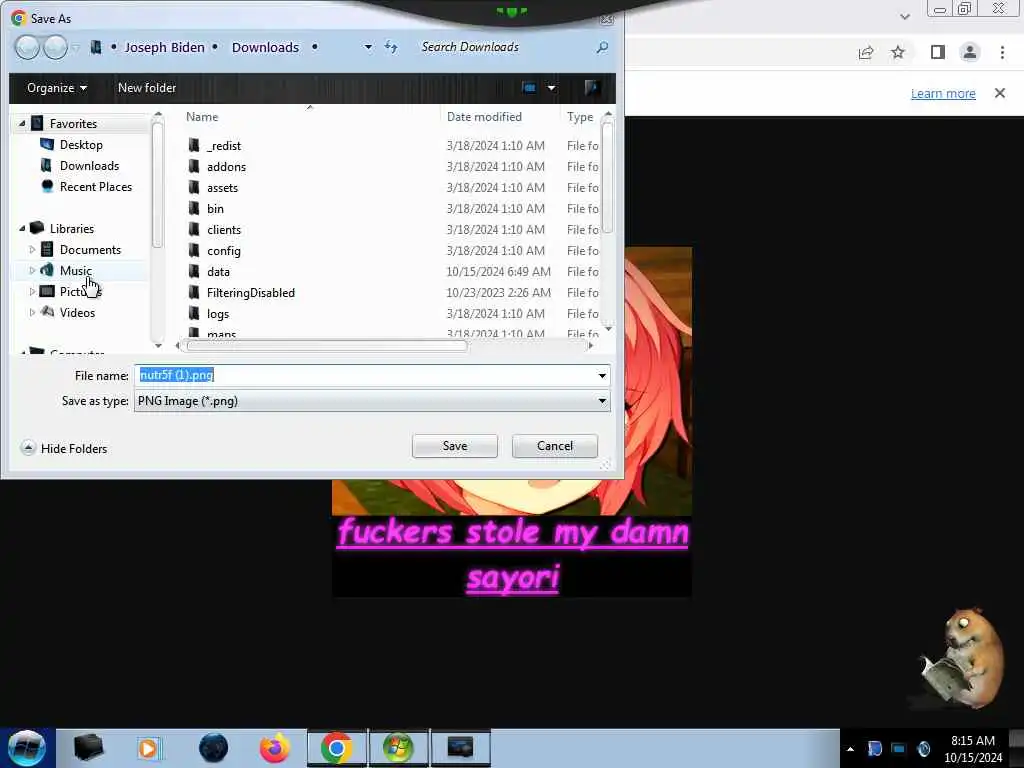Click the Joseph Biden breadcrumb

pyautogui.click(x=165, y=47)
